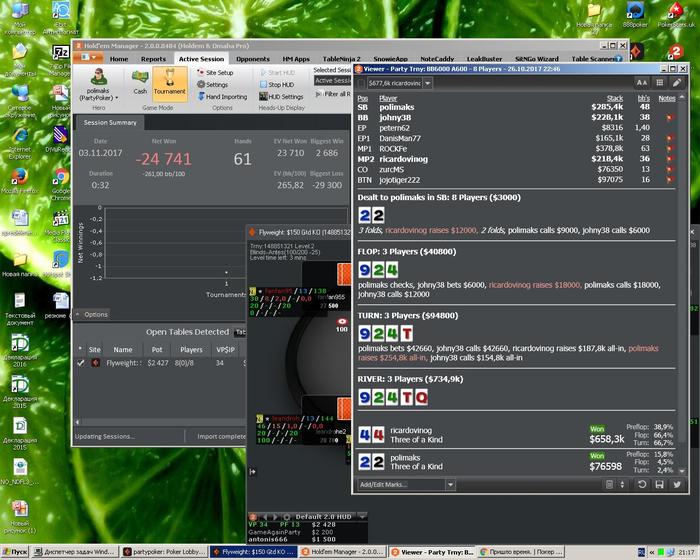Click the Viewer vertical scrollbar down arrow

tap(682, 471)
